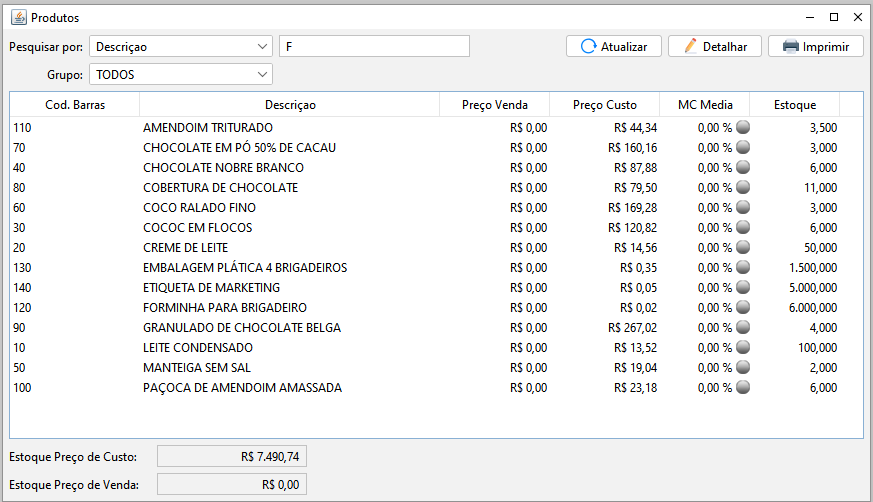Open the Pesquisar por Descriçao dropdown
This screenshot has width=873, height=502.
[180, 46]
